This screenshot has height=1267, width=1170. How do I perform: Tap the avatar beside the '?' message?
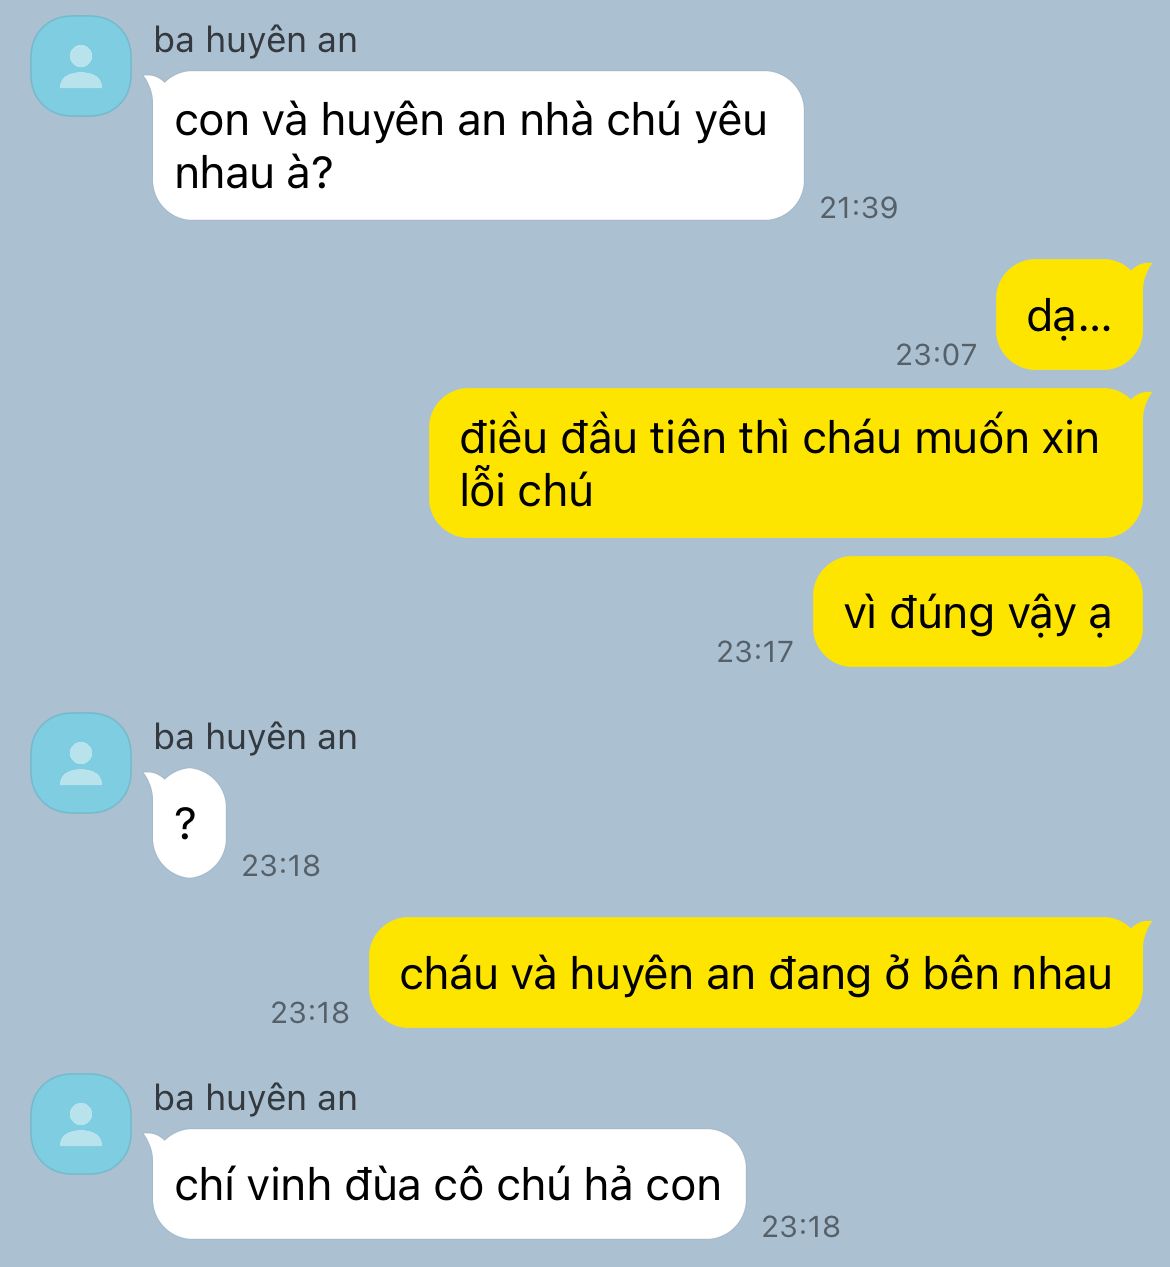(x=81, y=763)
